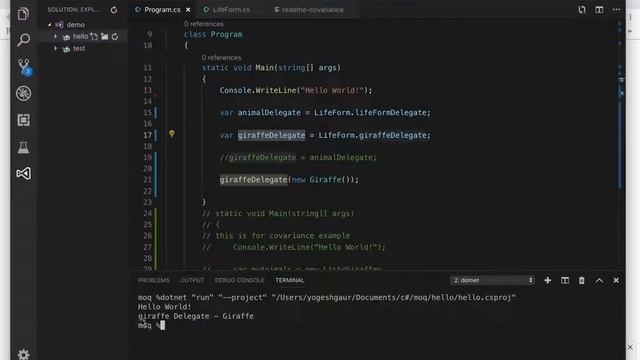The image size is (640, 360).
Task: Click line number 17 in the gutter
Action: [x=147, y=135]
